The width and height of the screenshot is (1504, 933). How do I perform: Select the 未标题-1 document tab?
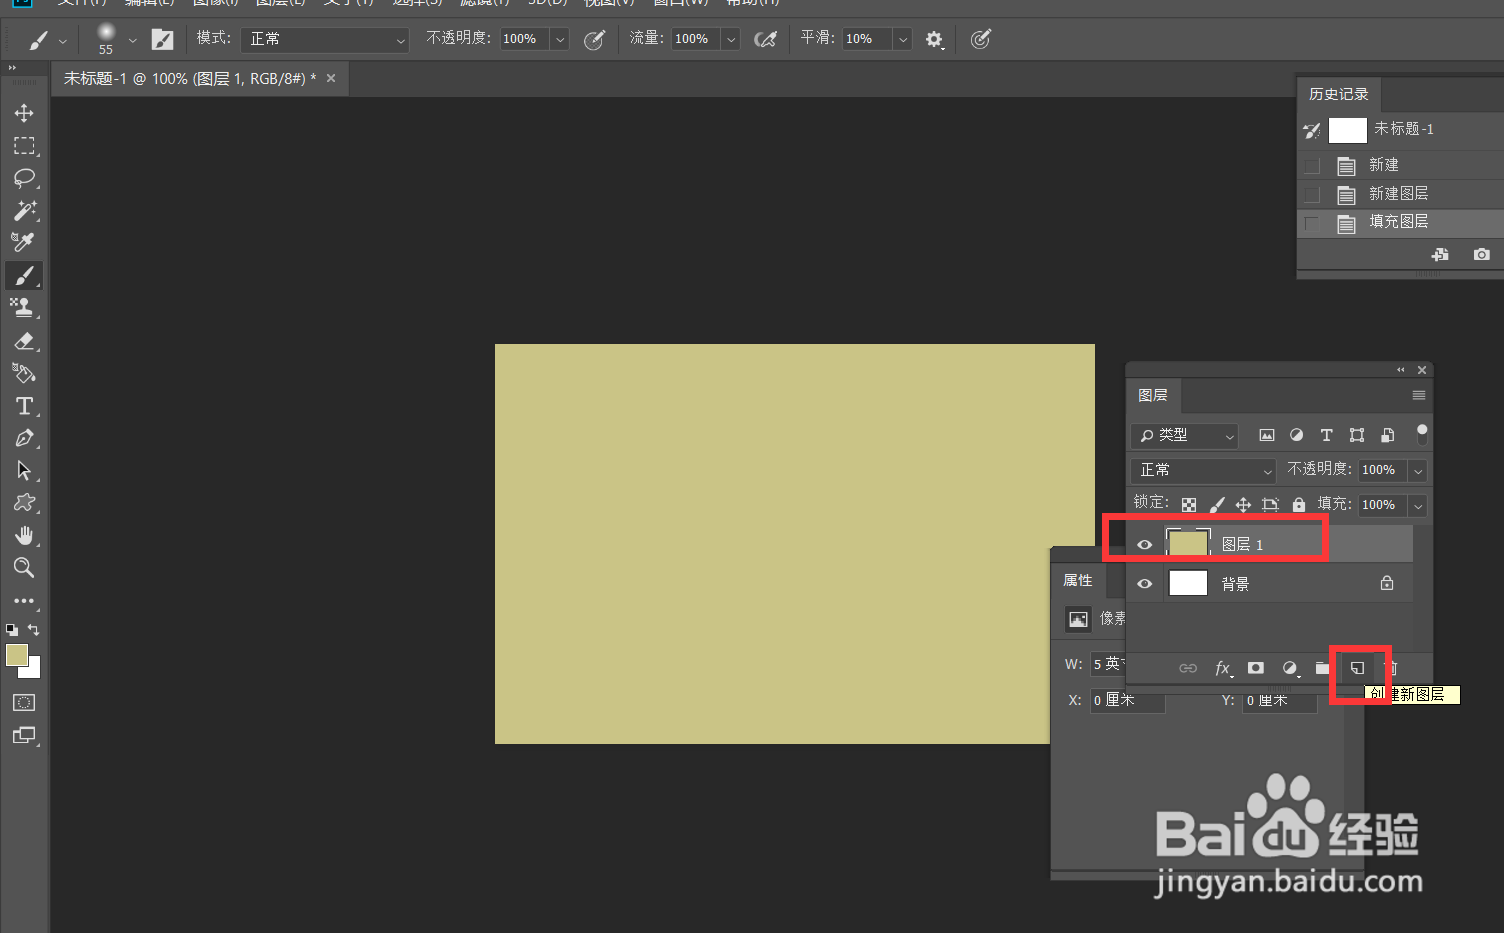point(190,78)
